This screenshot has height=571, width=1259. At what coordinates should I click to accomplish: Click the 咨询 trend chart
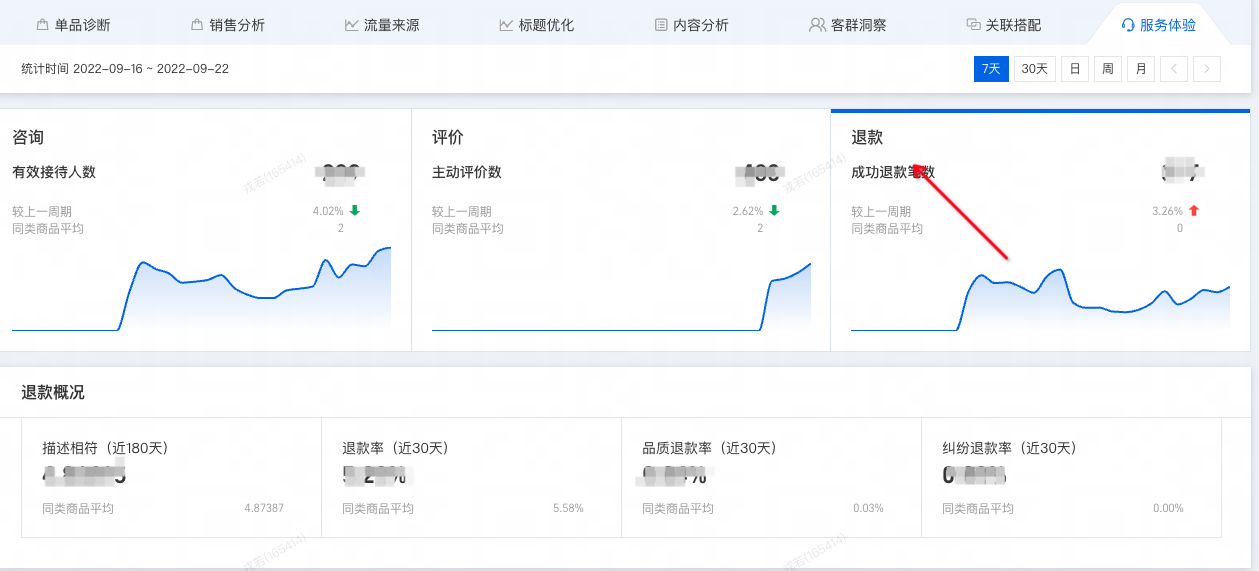(201, 289)
